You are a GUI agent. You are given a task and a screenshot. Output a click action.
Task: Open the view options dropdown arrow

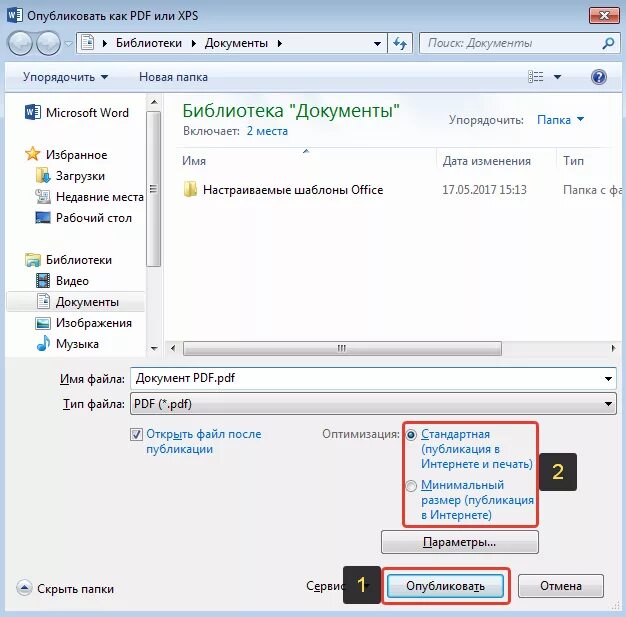(557, 77)
